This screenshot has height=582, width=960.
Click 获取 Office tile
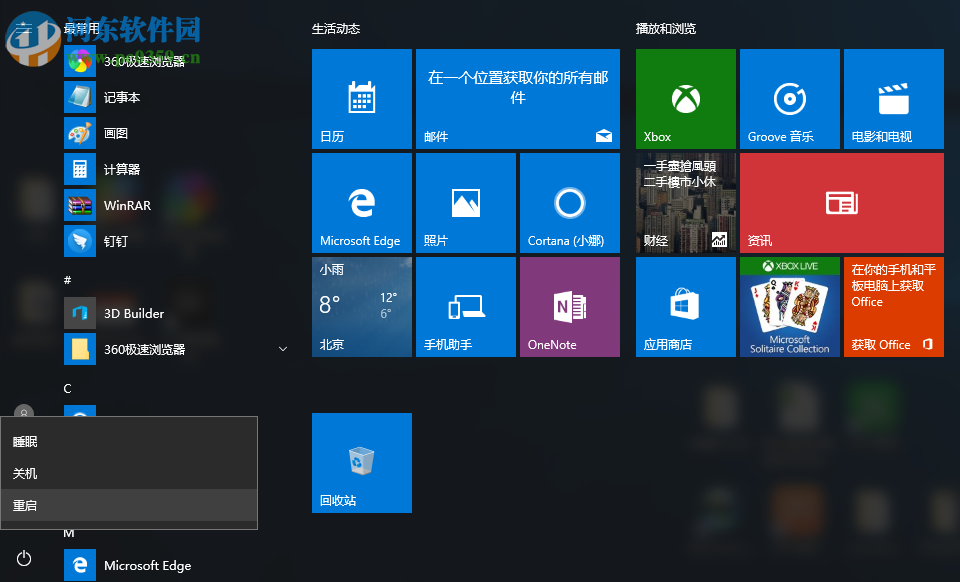coord(893,306)
